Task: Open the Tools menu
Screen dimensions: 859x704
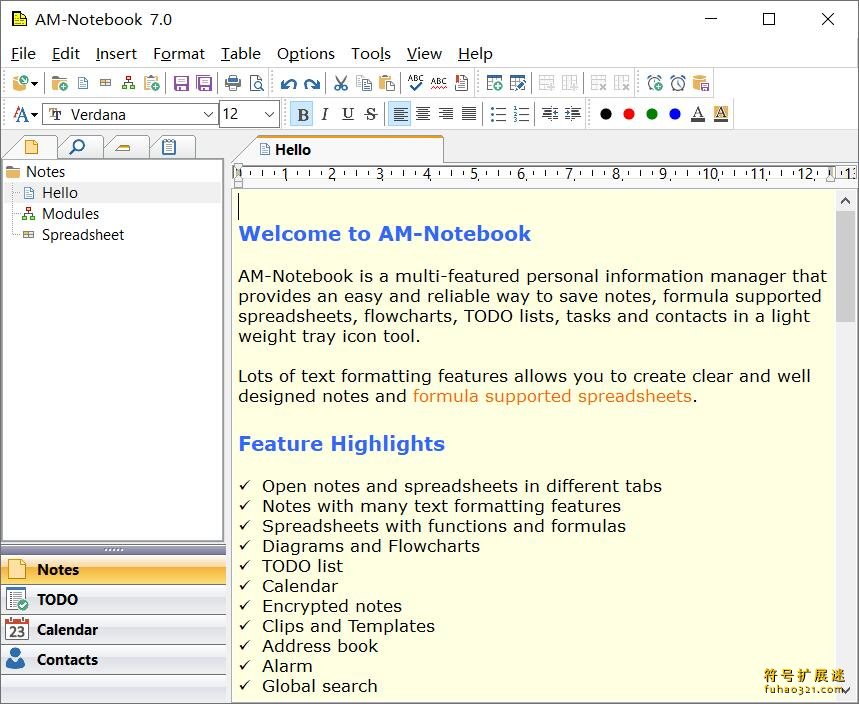Action: point(371,54)
